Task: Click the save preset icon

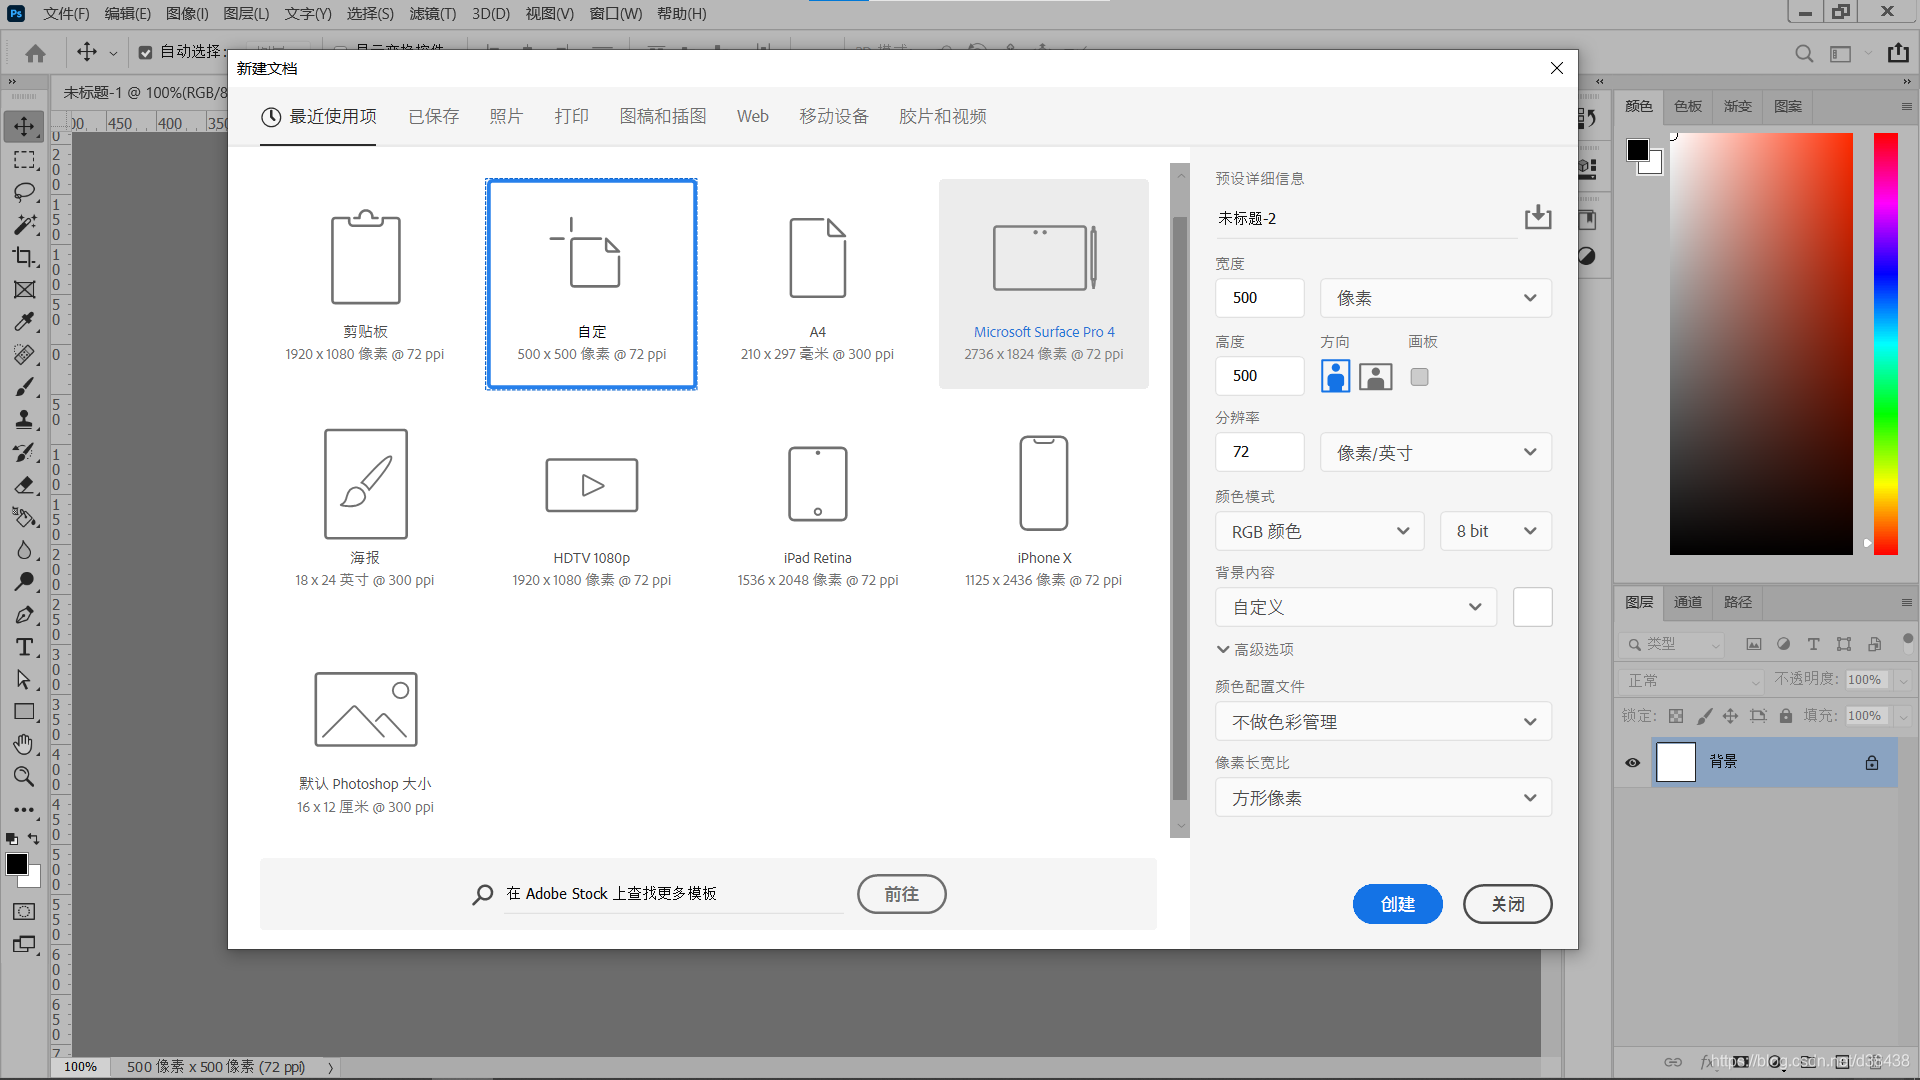Action: click(1537, 217)
